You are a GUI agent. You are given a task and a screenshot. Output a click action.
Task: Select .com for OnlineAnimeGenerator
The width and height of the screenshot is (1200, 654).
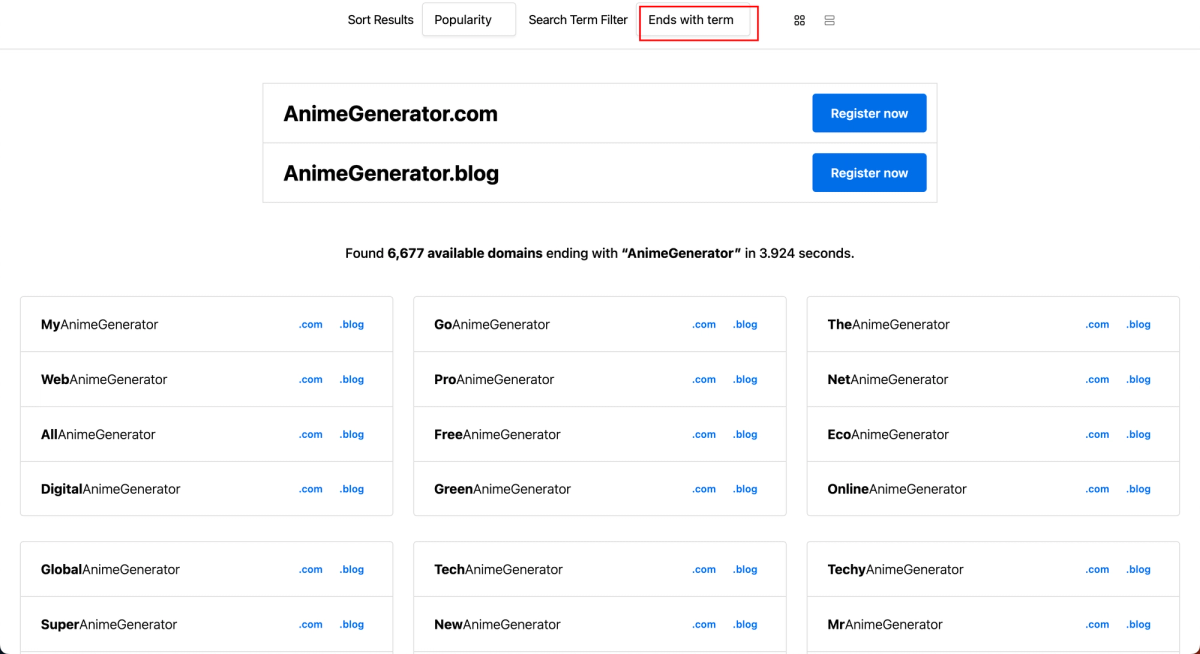click(x=1098, y=490)
